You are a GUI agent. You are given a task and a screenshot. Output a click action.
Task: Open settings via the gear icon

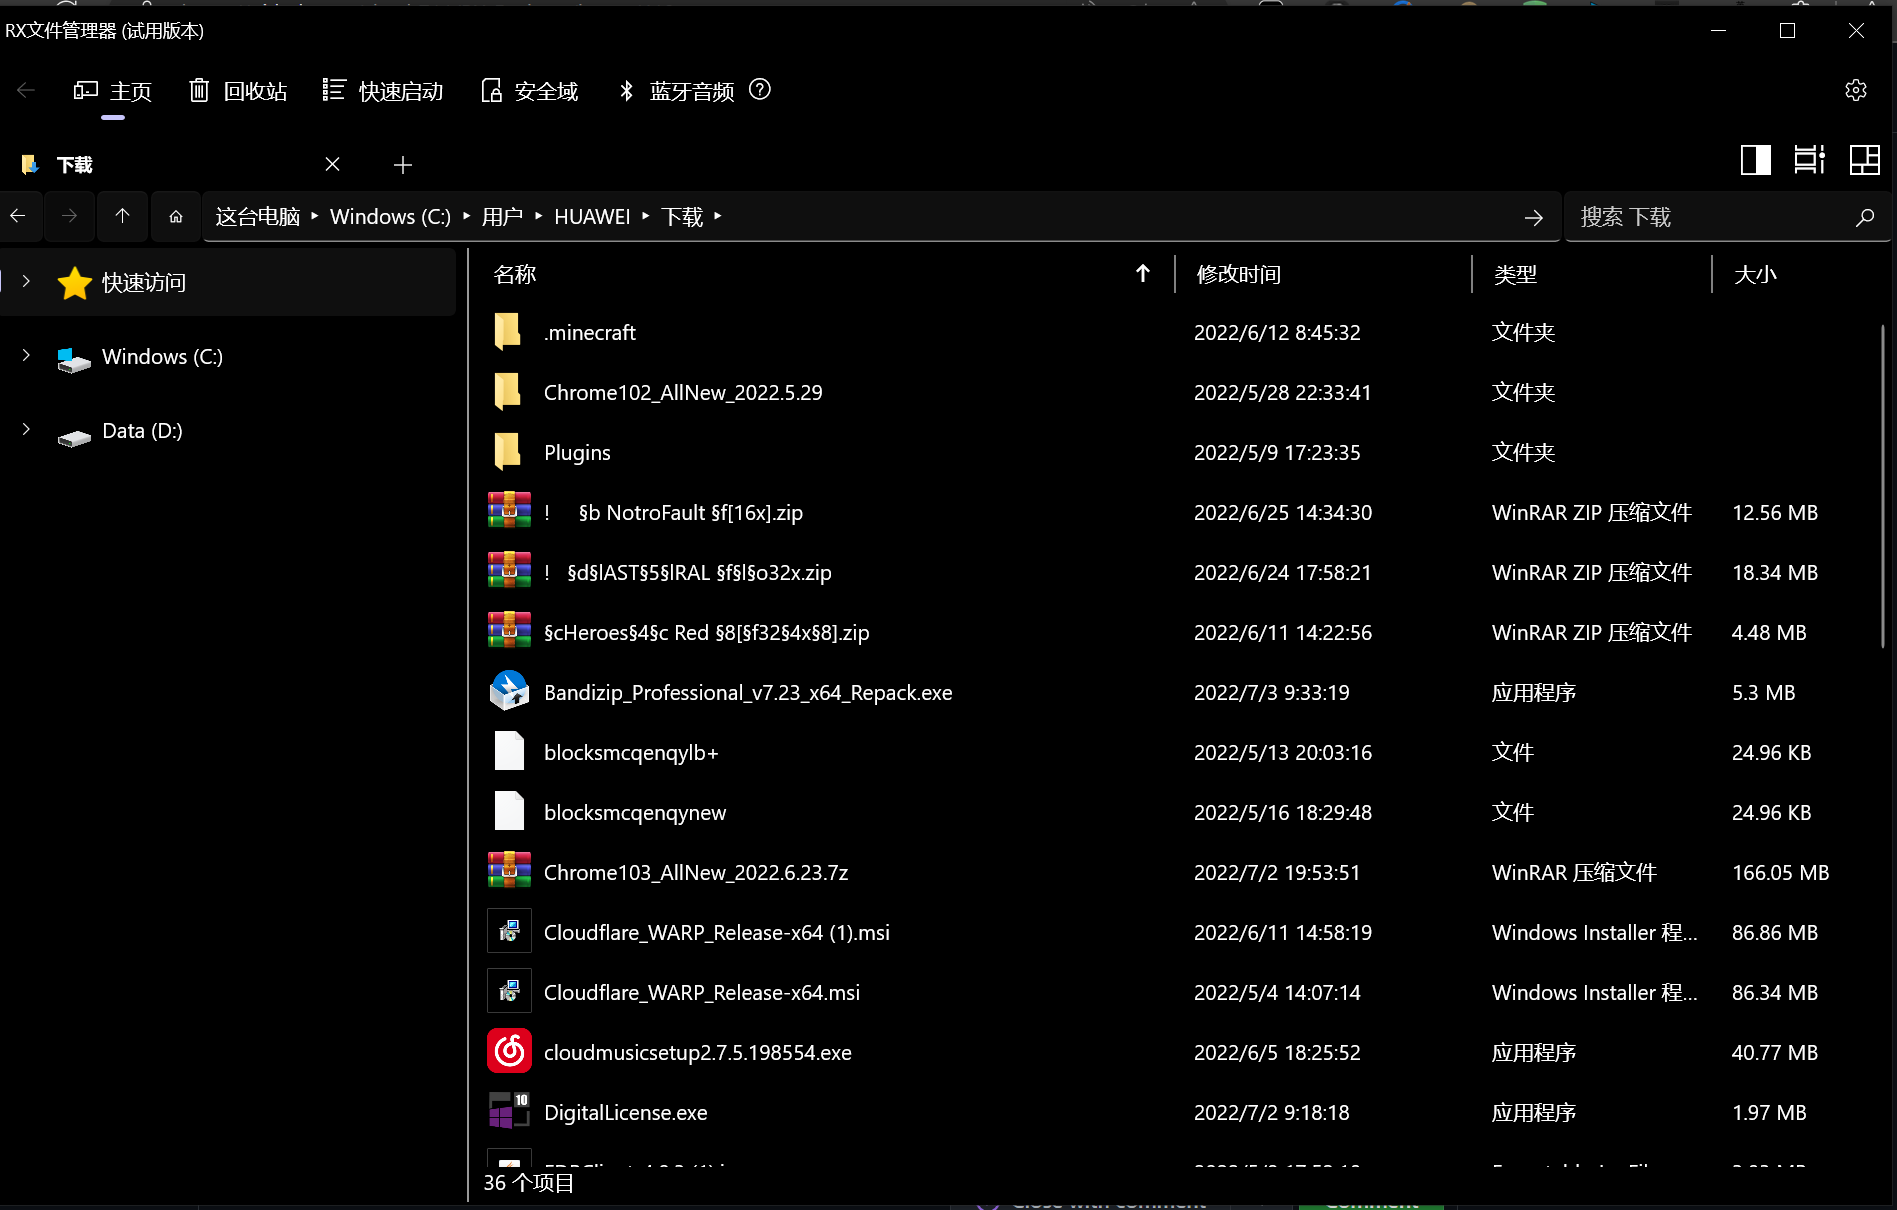1856,90
